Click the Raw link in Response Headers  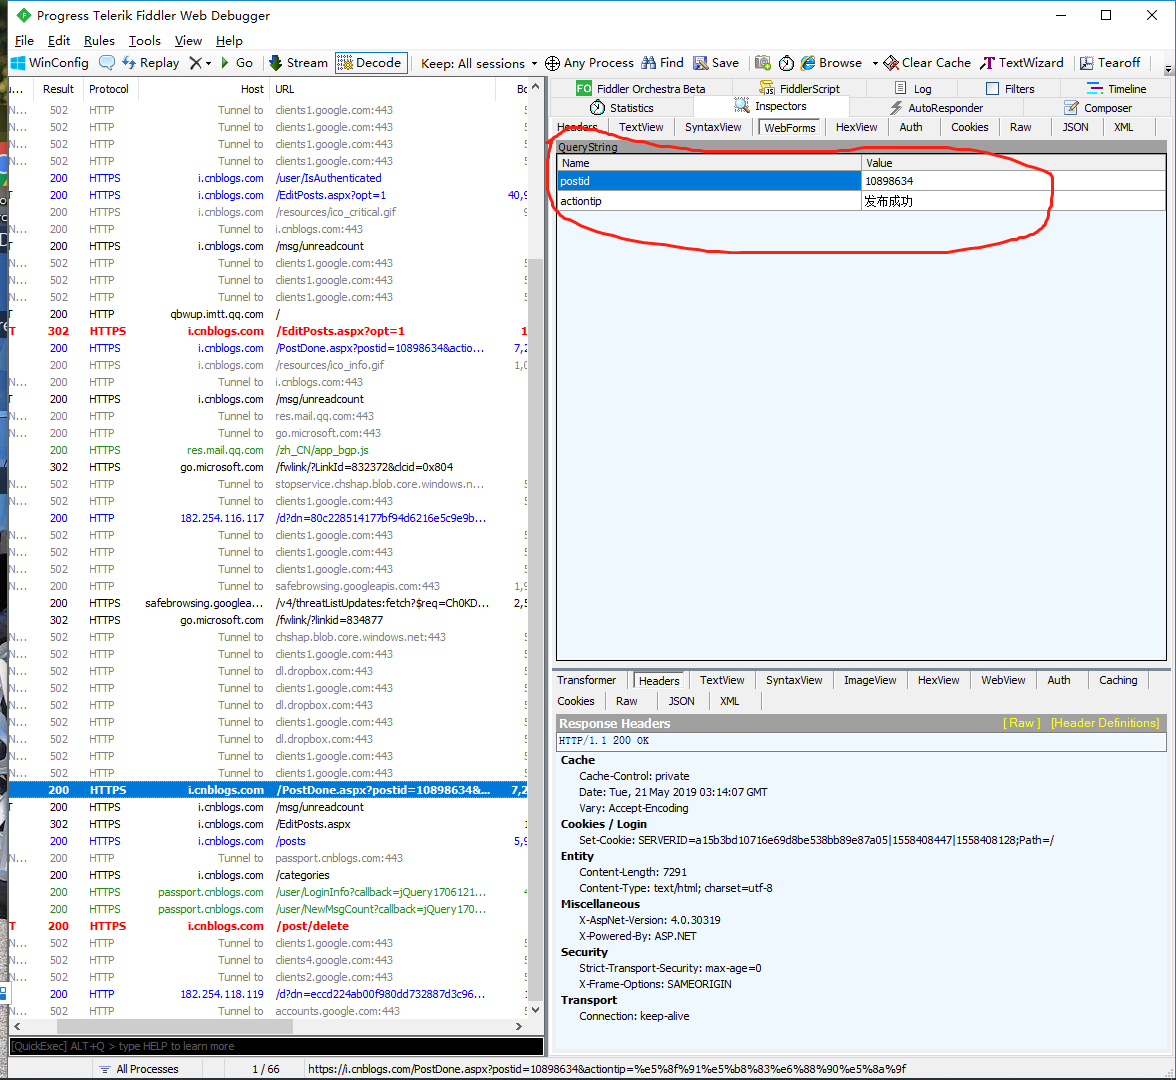[1021, 723]
